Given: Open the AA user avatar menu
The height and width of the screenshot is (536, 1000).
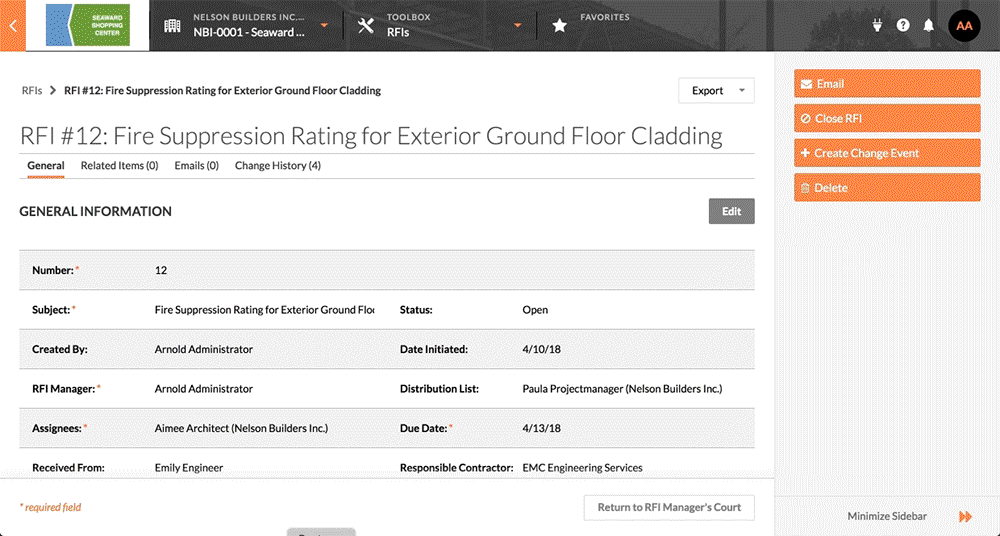Looking at the screenshot, I should point(964,26).
